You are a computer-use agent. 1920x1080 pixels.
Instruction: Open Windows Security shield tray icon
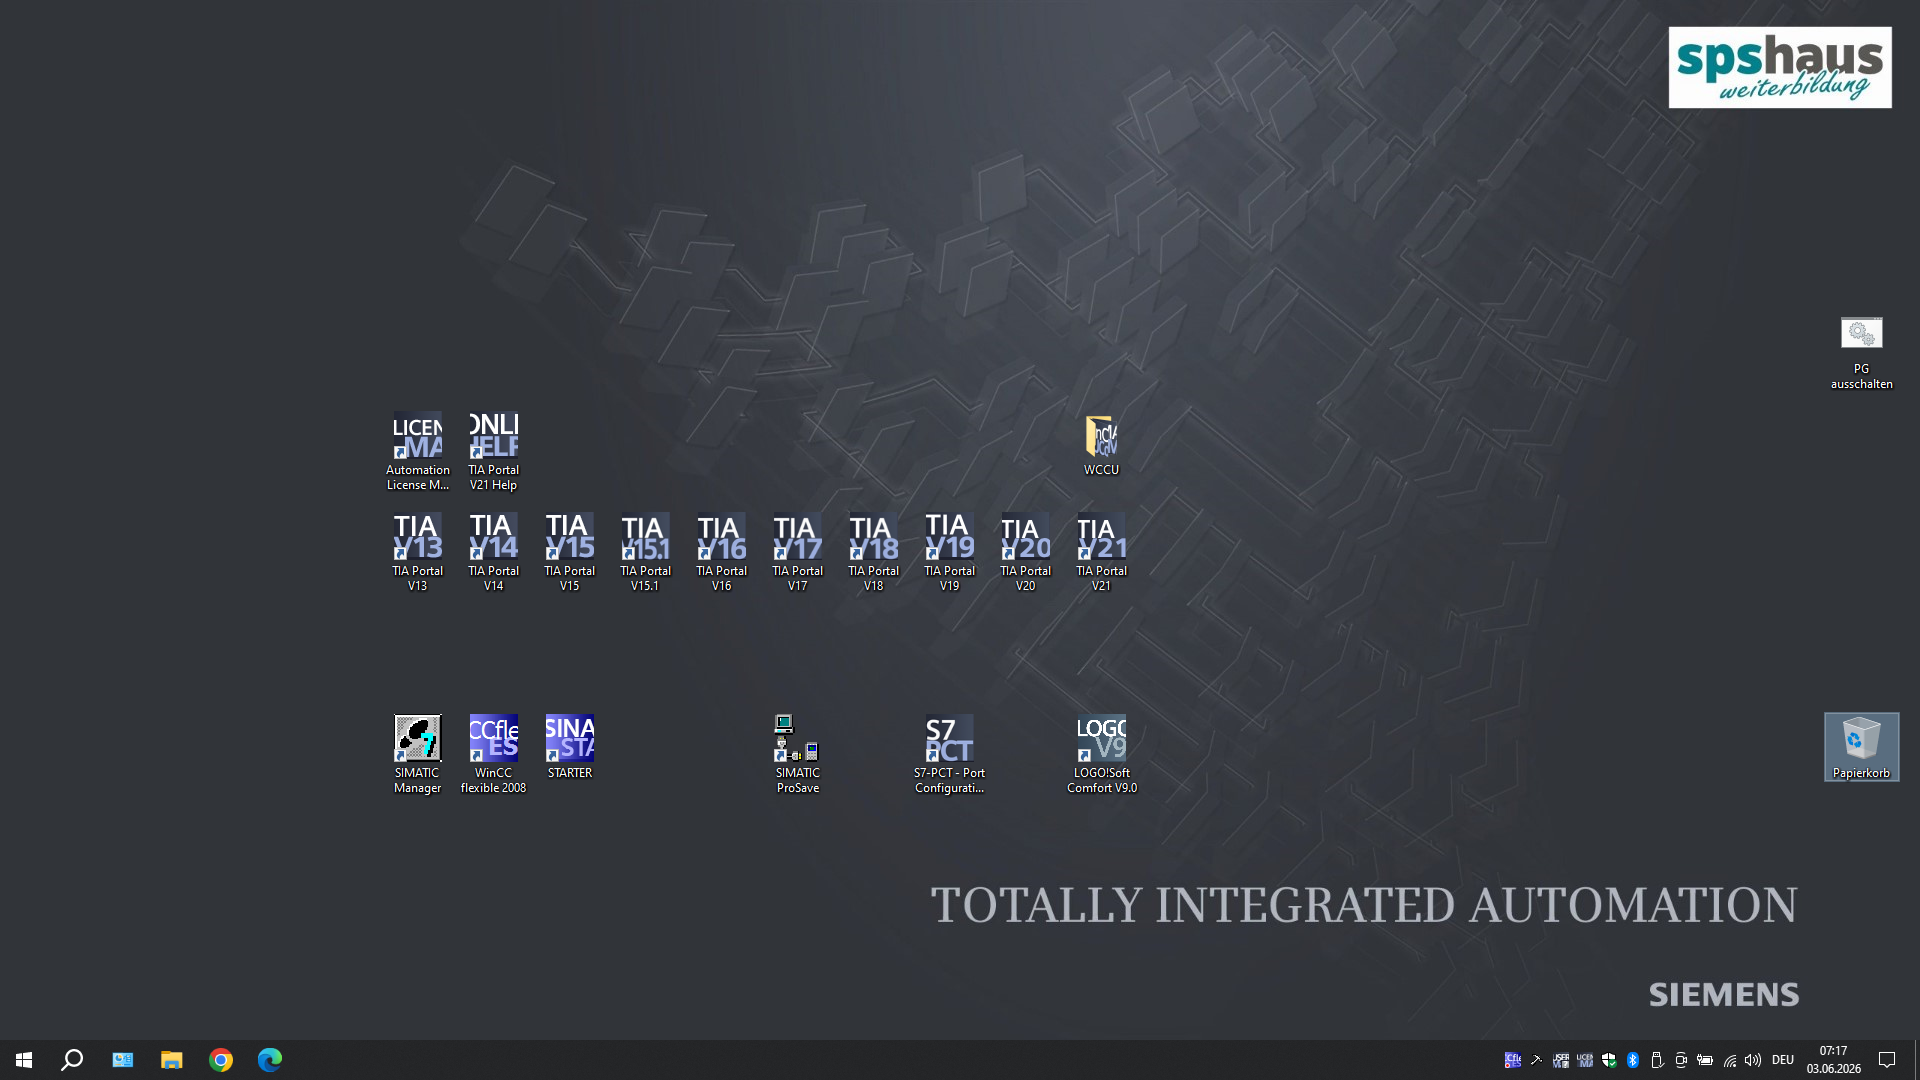tap(1608, 1060)
